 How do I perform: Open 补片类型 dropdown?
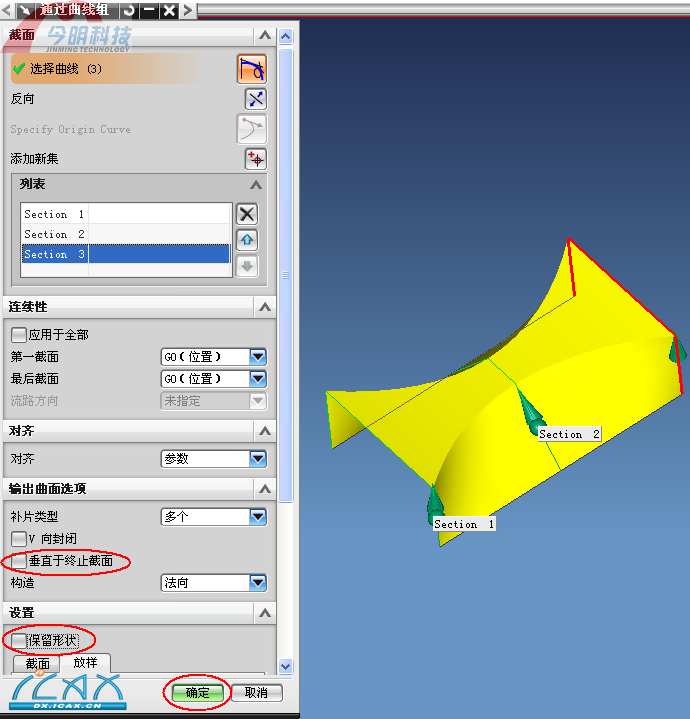[214, 517]
